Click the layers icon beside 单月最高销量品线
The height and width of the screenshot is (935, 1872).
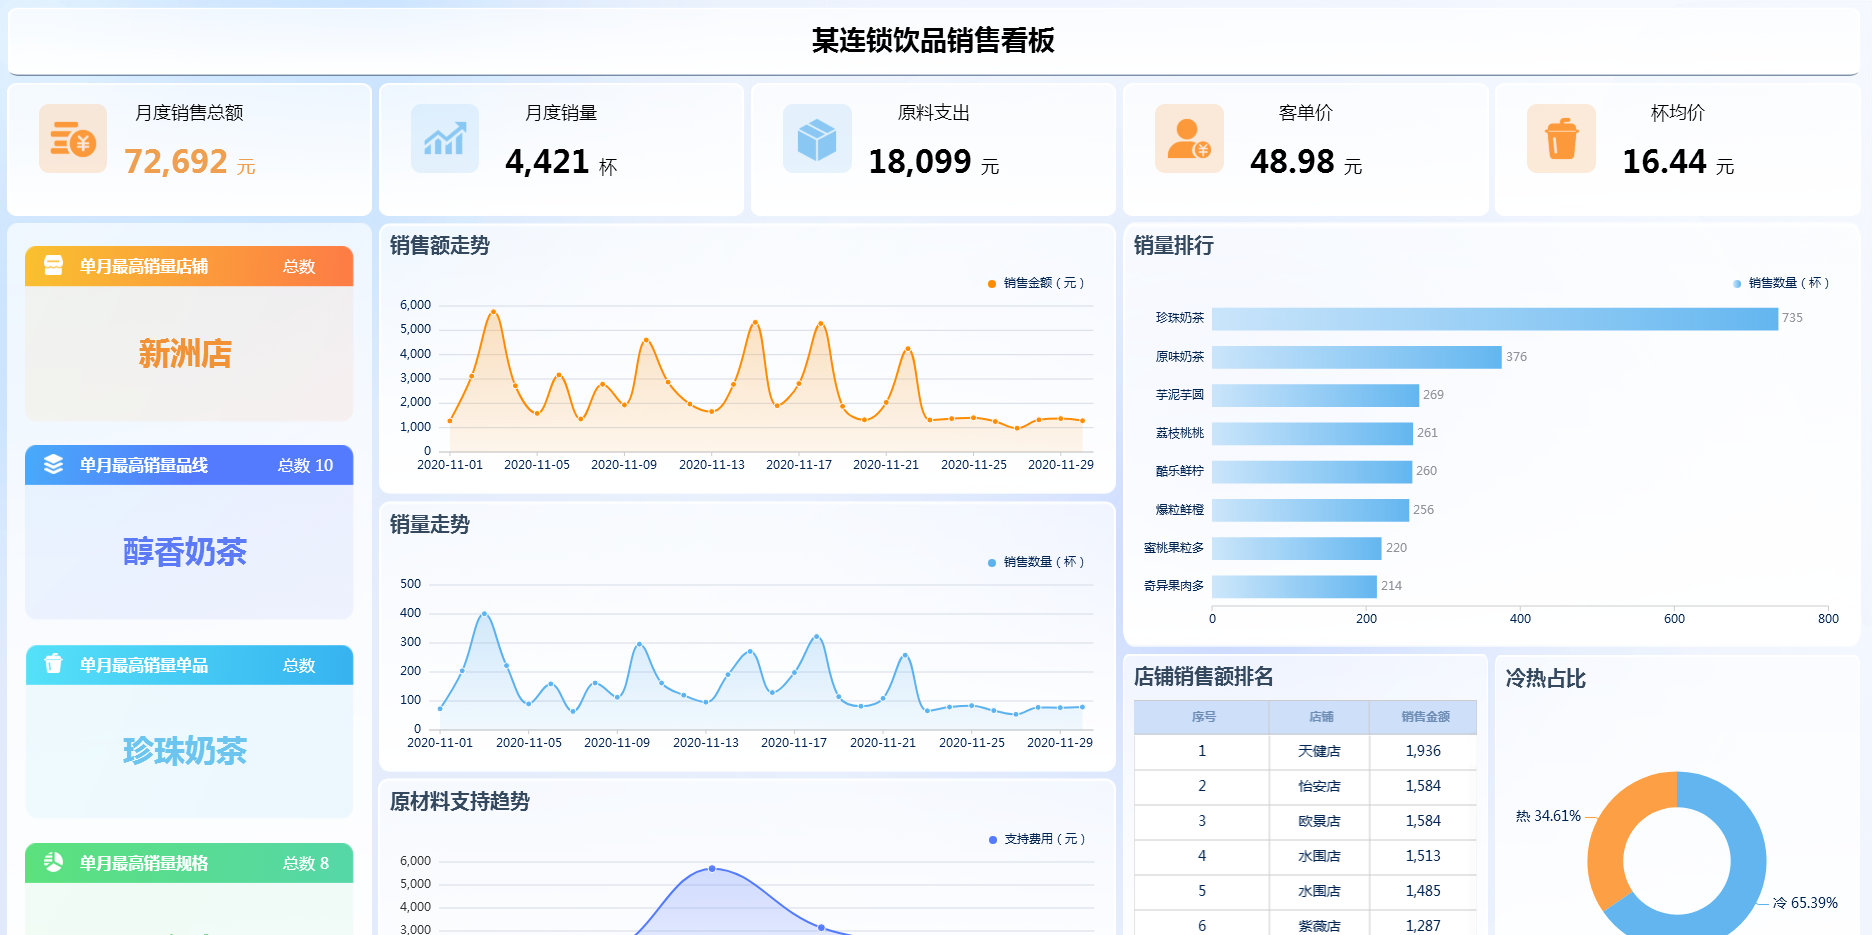point(54,465)
